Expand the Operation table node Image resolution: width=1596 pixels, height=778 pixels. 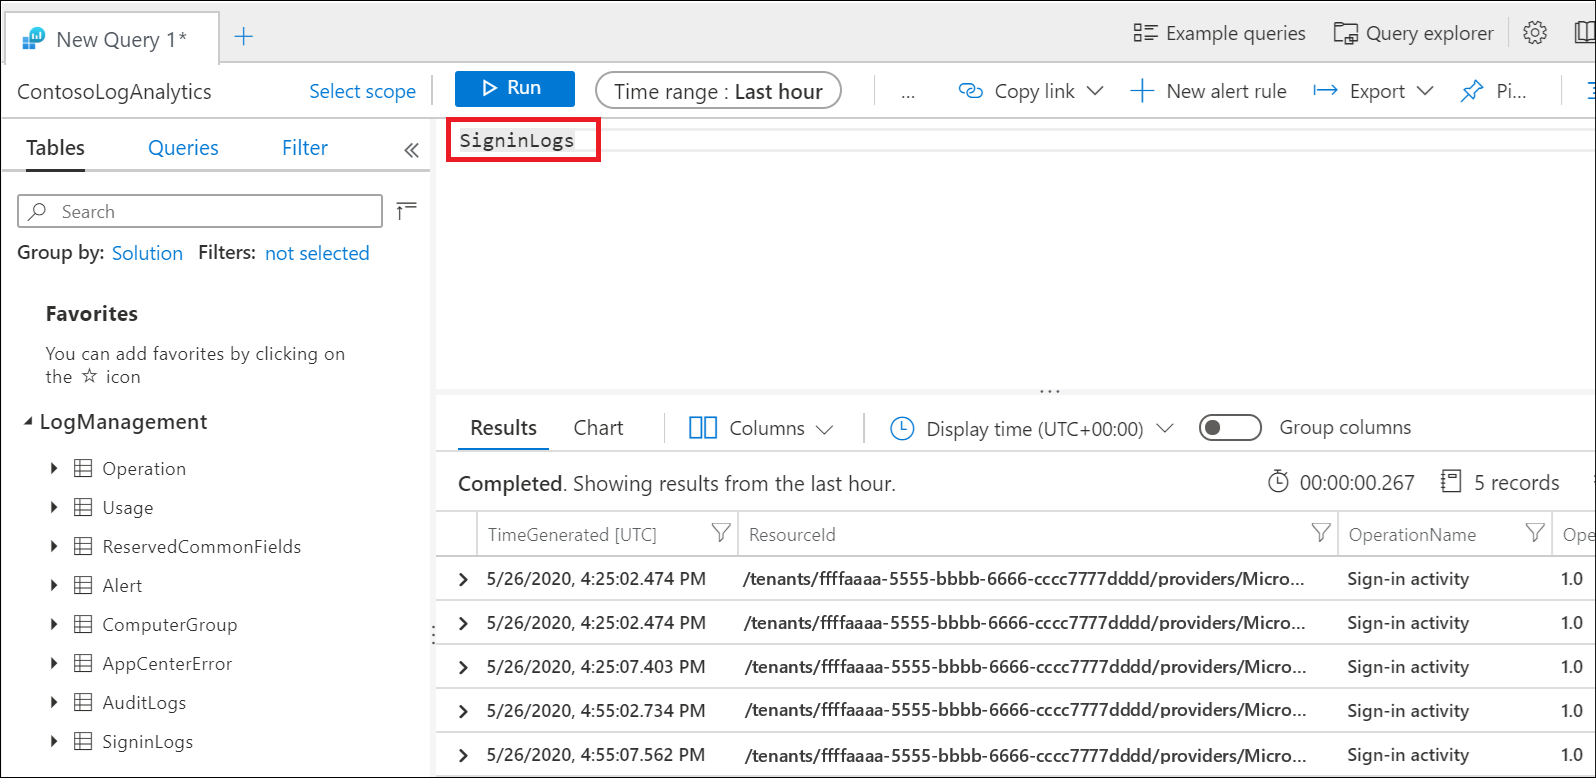click(x=54, y=469)
